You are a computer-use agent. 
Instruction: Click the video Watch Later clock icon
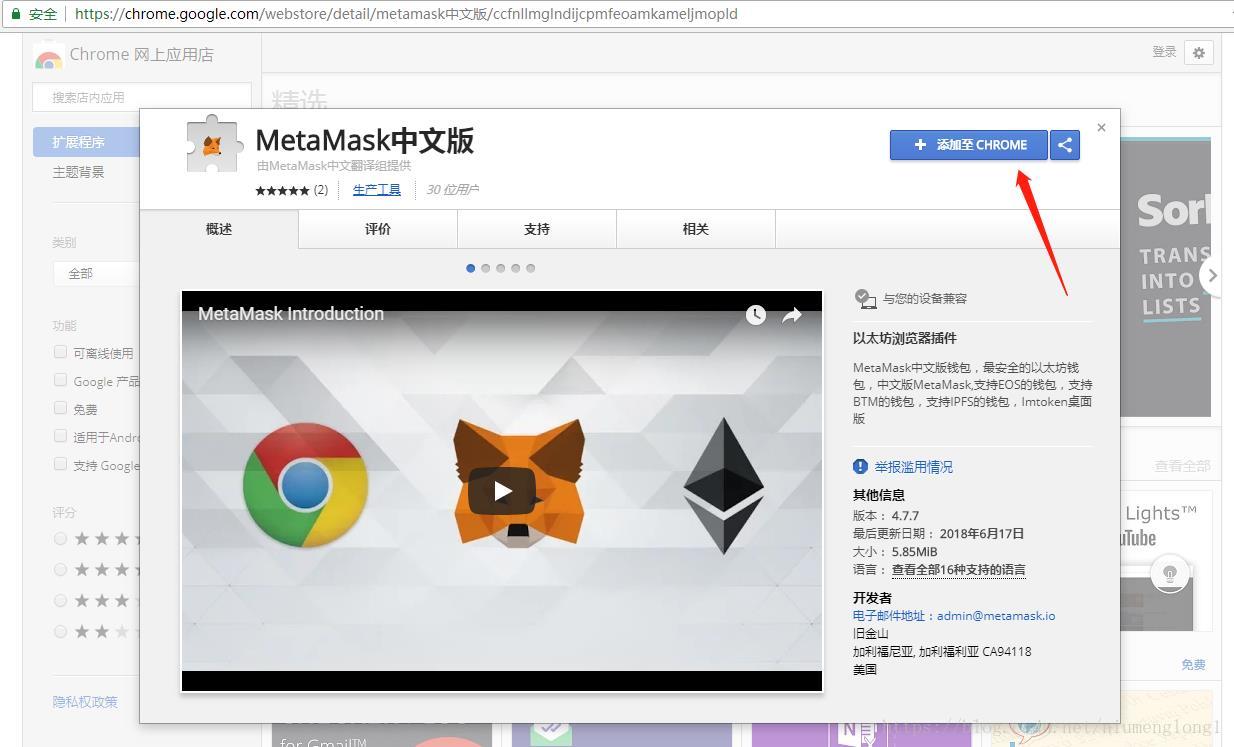pos(756,315)
